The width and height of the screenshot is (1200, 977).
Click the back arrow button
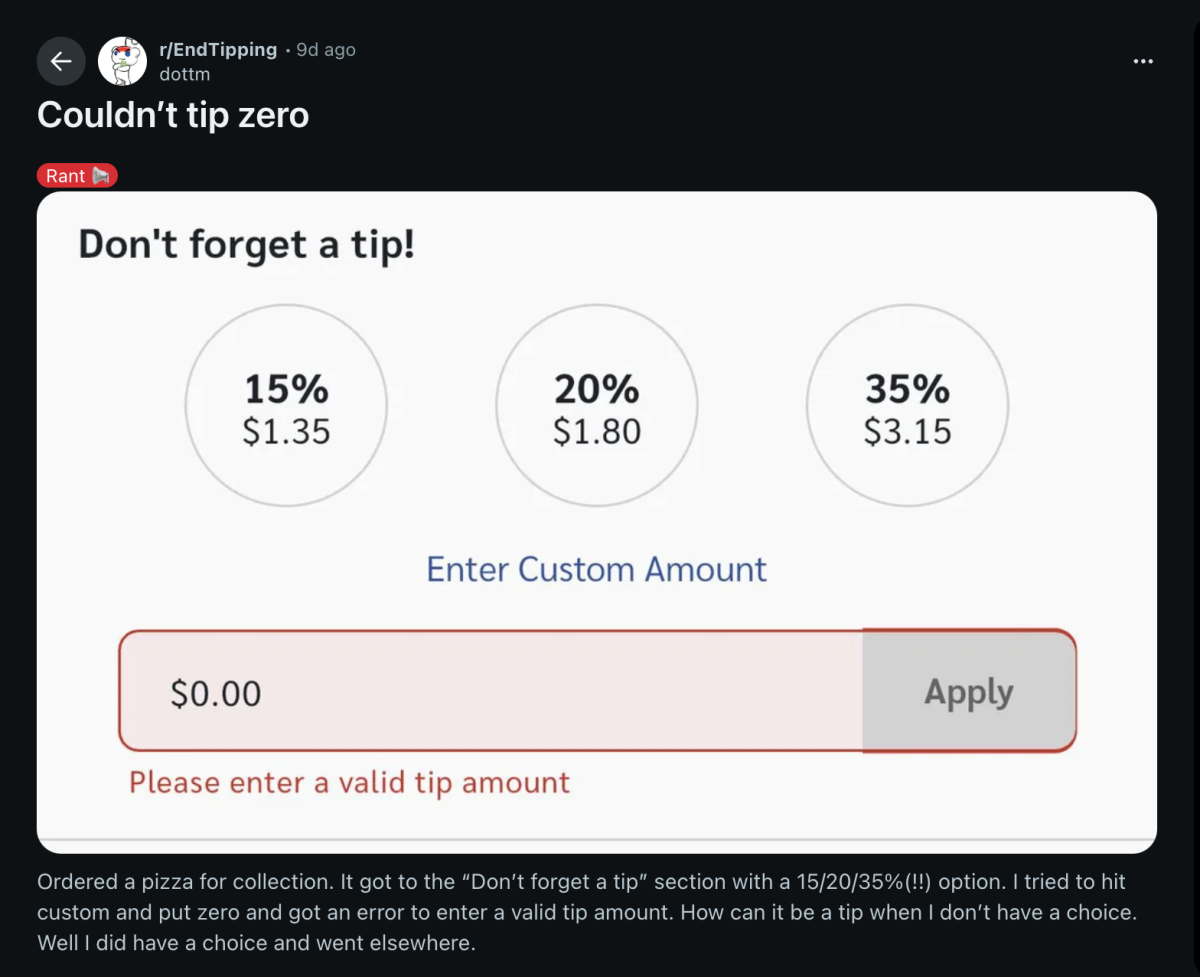click(x=61, y=62)
